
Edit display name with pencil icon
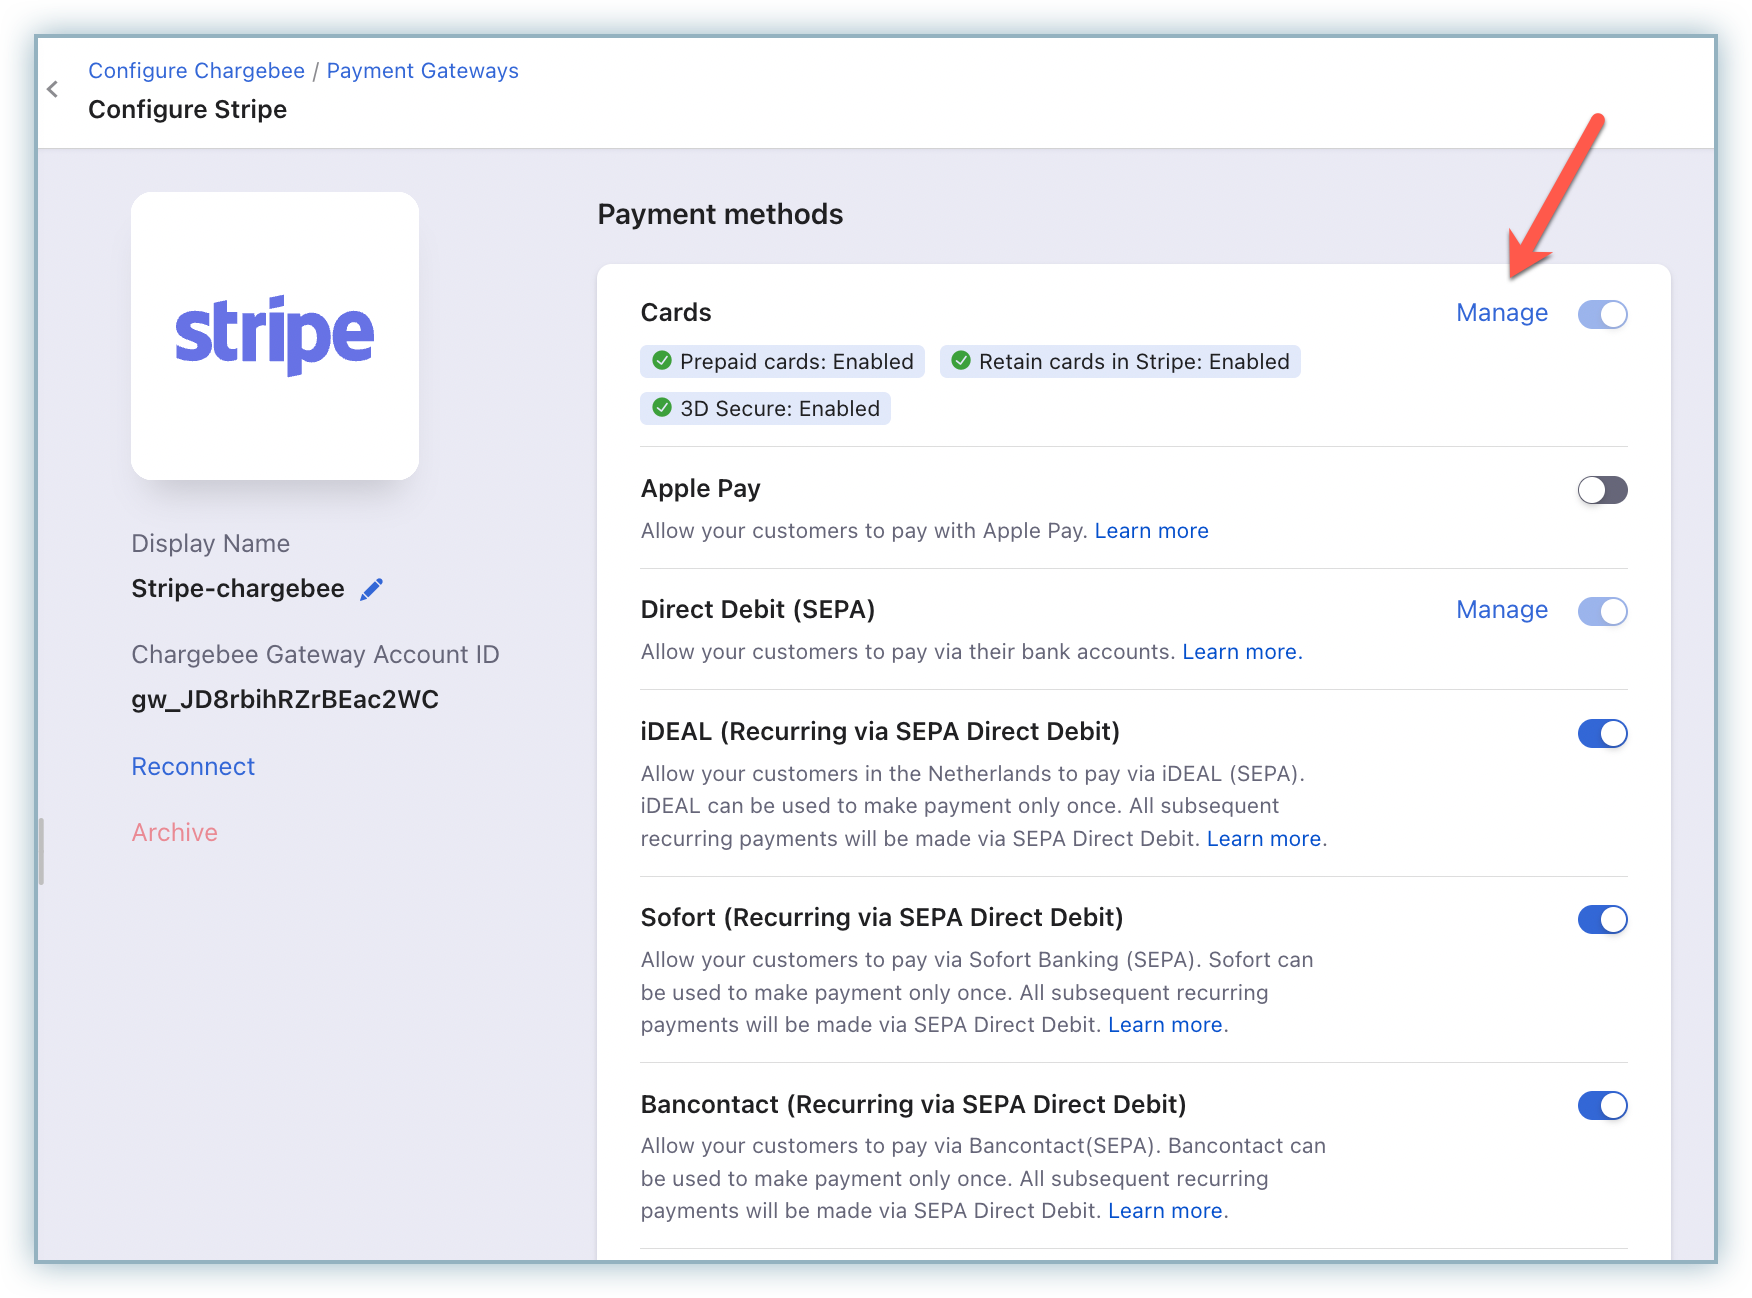(x=371, y=590)
